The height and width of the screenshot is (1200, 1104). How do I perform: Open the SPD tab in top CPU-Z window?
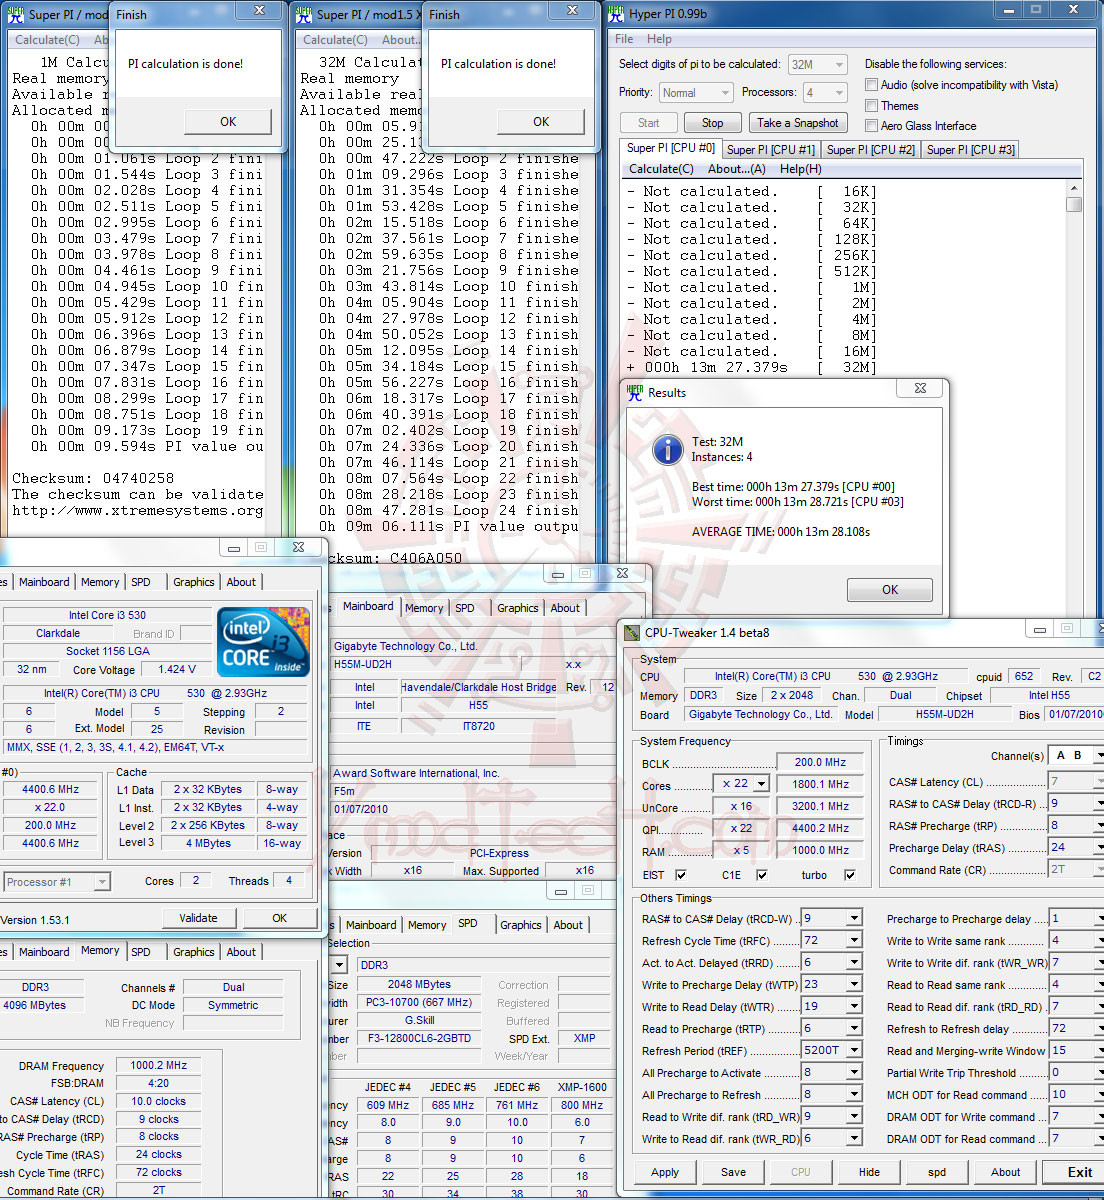pos(141,582)
